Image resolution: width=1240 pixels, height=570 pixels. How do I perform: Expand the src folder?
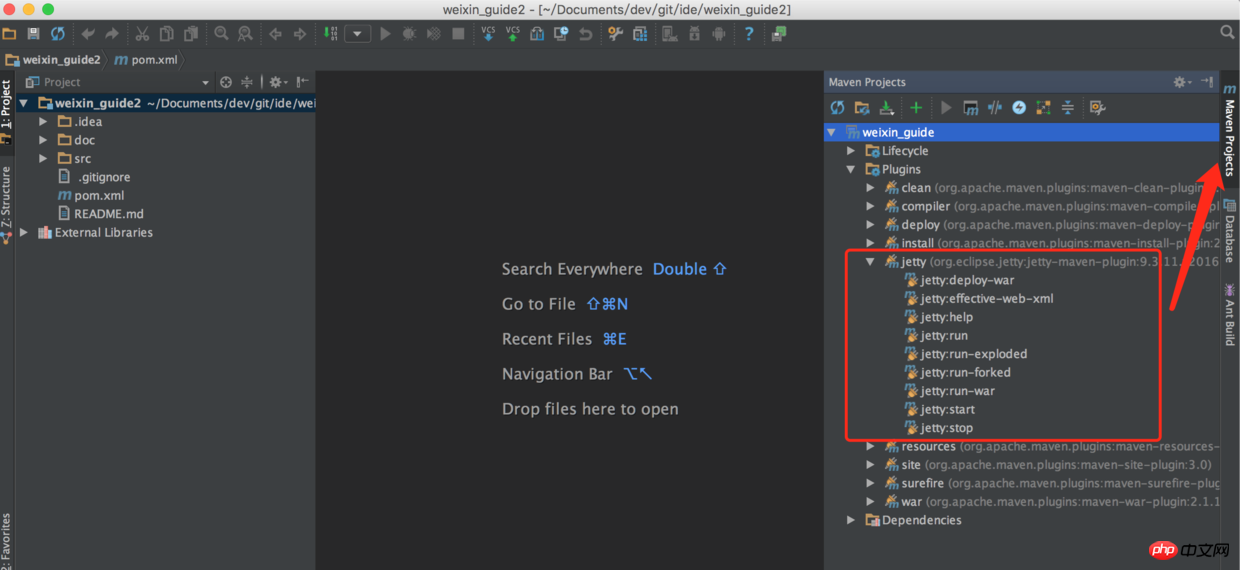43,158
